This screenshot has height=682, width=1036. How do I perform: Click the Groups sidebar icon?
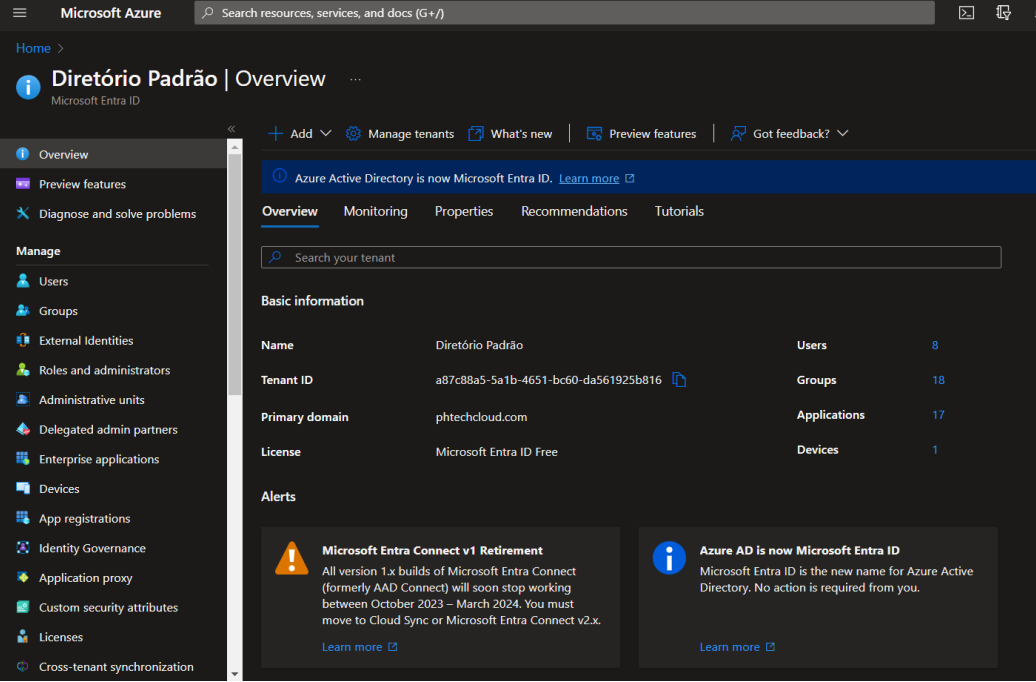point(22,311)
